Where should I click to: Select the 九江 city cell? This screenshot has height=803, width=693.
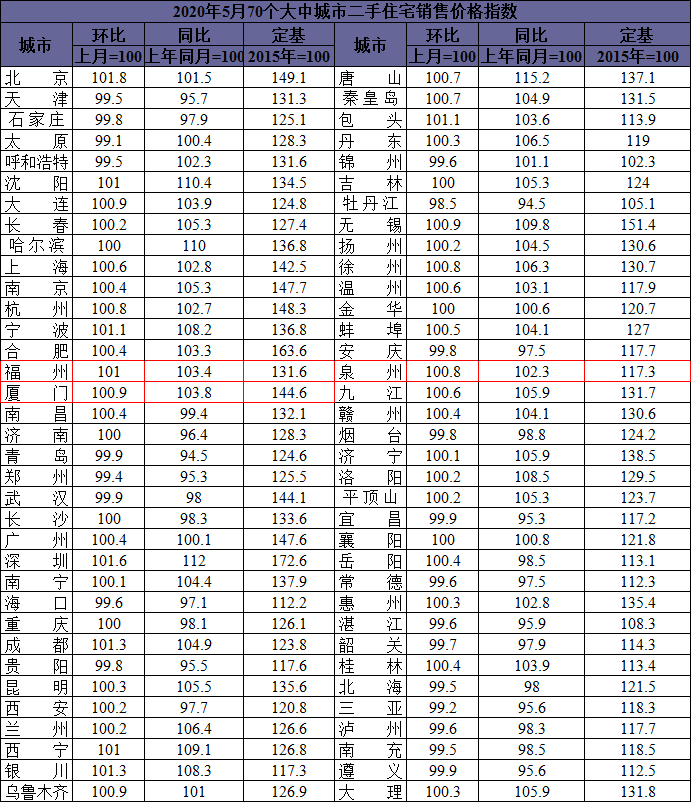coord(370,393)
